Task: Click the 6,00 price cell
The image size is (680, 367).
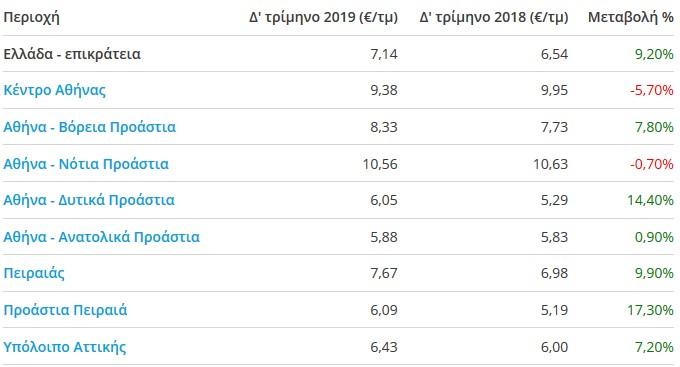Action: (554, 347)
